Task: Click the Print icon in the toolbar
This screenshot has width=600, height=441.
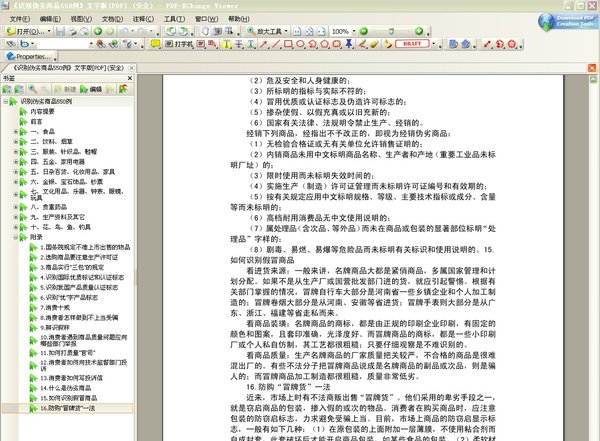Action: [72, 31]
